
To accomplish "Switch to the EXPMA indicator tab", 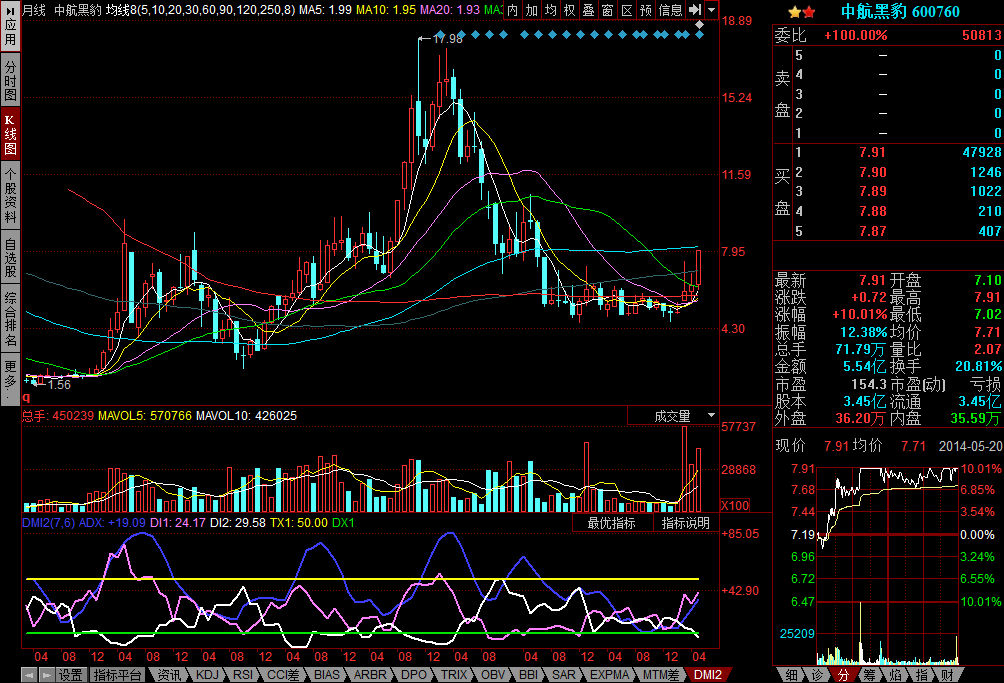I will coord(610,675).
